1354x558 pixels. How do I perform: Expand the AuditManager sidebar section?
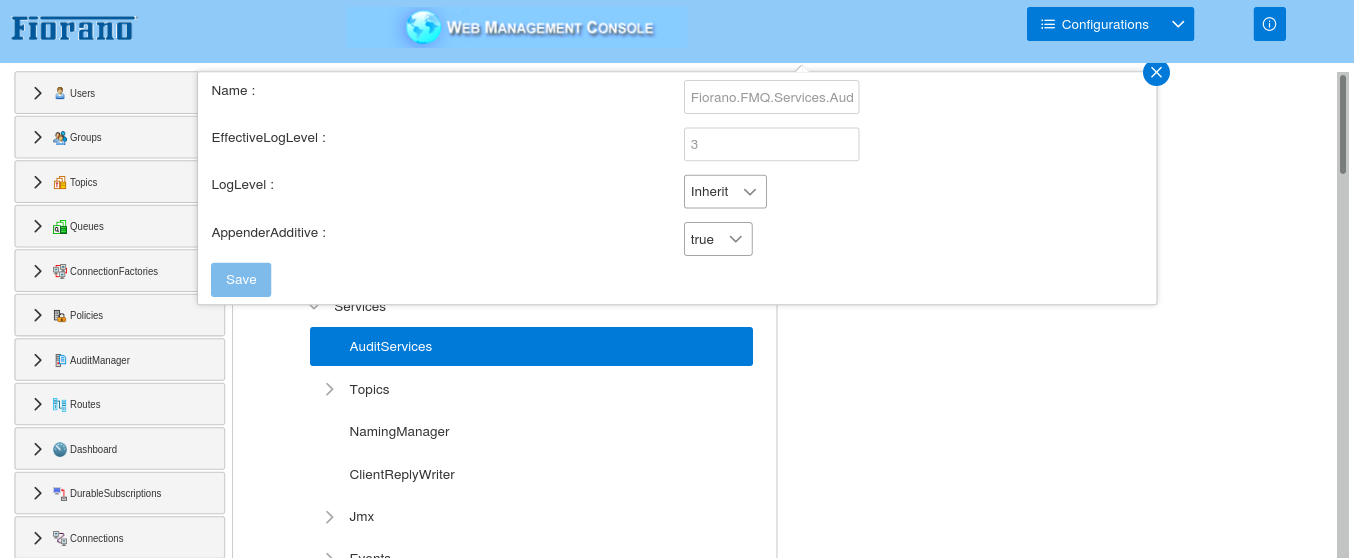[x=38, y=360]
